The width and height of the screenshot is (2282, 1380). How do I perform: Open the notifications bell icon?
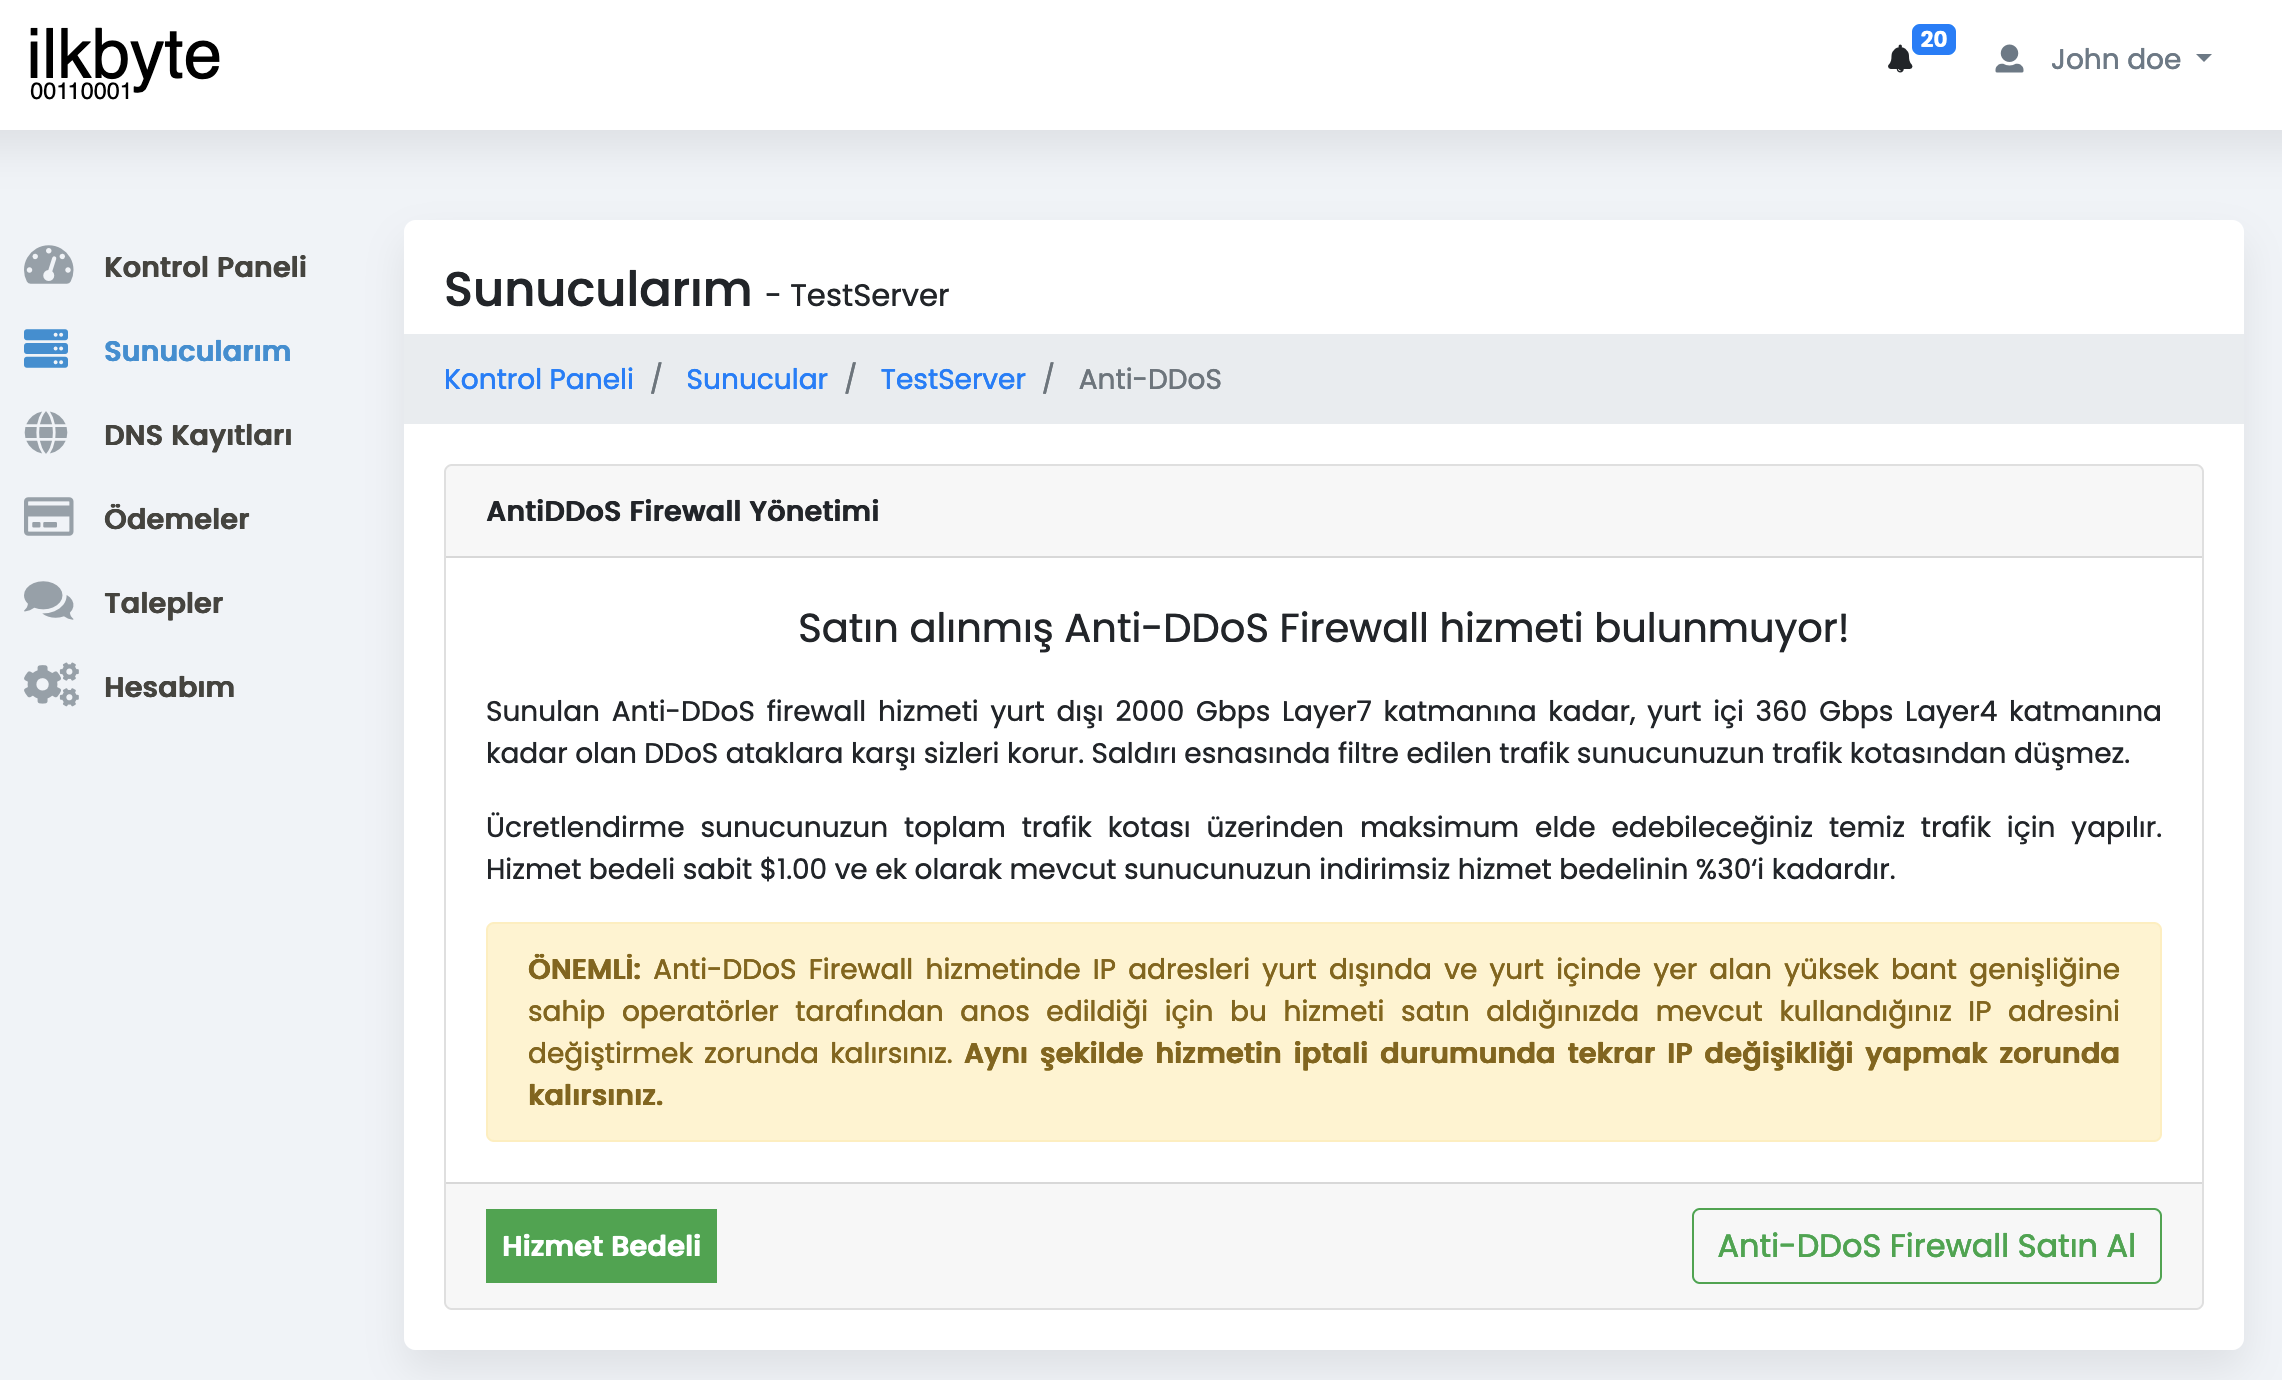pos(1900,59)
